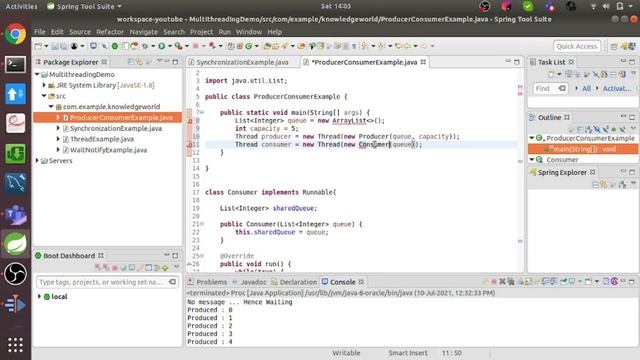Collapse the src folder
Viewport: 640px width, 360px height.
44,96
